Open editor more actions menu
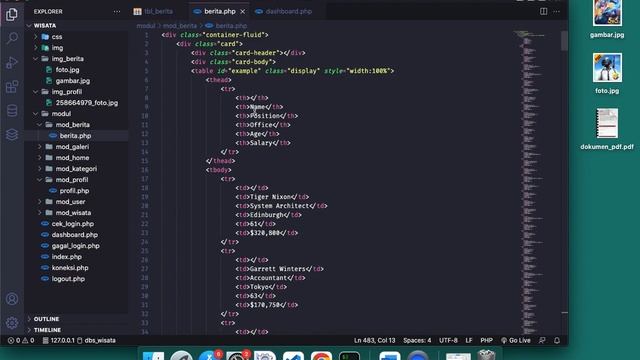The height and width of the screenshot is (360, 640). [556, 11]
